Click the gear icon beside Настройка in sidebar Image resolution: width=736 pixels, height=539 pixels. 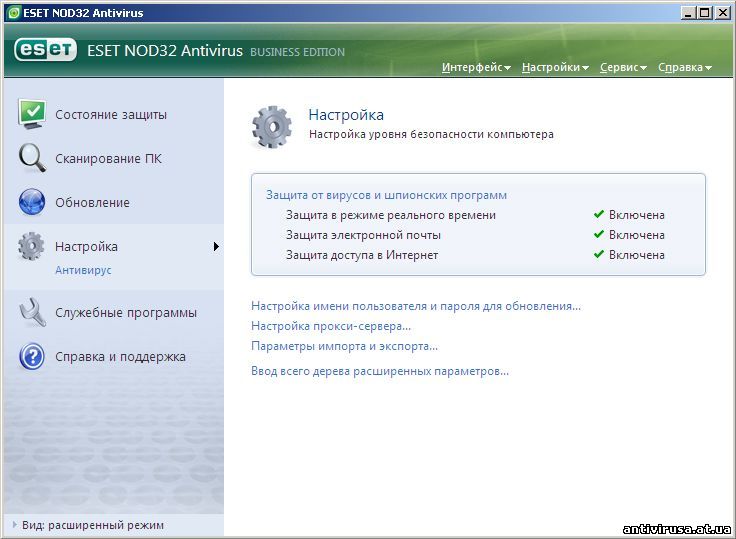tap(32, 246)
